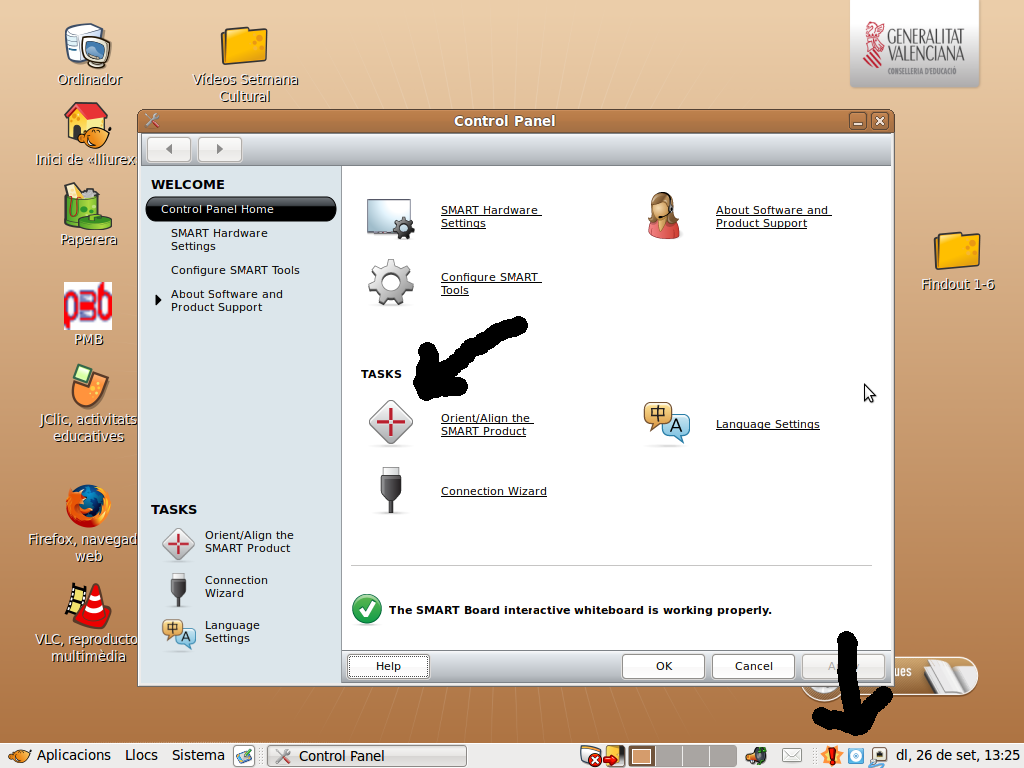Open About Software and Product Support link
The image size is (1024, 768).
773,217
